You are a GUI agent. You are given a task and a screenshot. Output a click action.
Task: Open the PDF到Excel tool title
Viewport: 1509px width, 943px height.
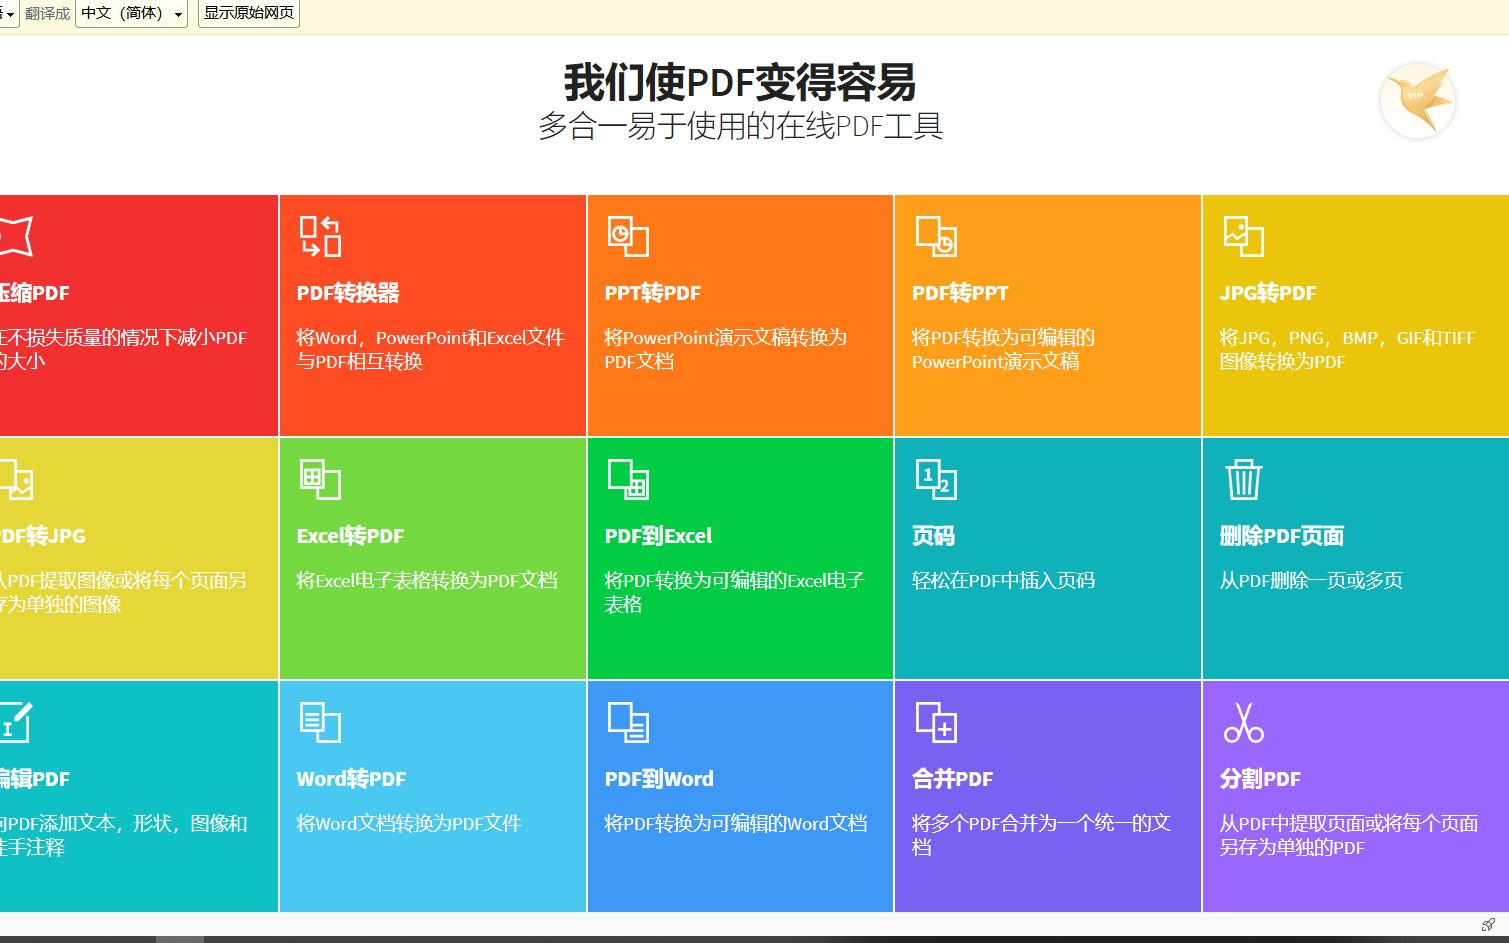tap(658, 536)
